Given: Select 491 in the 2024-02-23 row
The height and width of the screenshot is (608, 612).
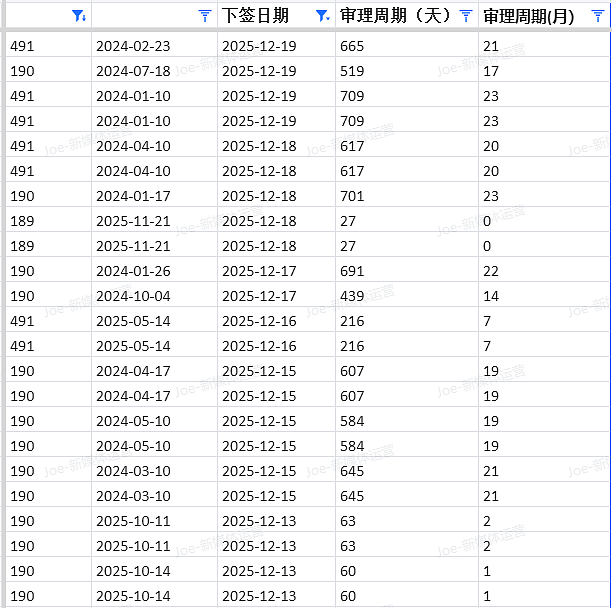Looking at the screenshot, I should pos(48,46).
